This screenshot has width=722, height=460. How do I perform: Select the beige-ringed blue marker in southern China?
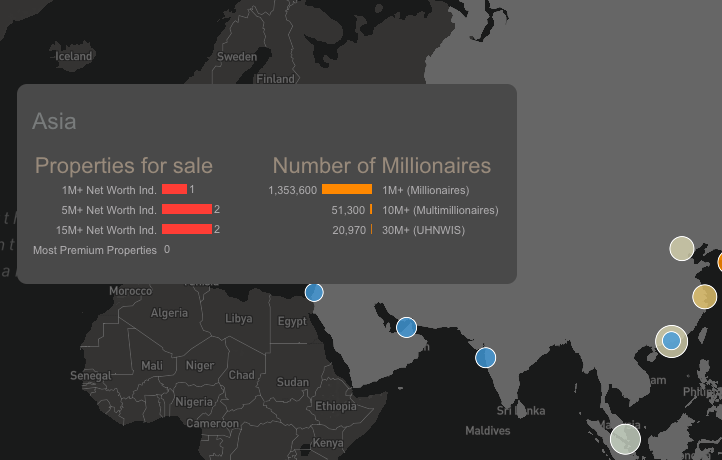[x=671, y=341]
